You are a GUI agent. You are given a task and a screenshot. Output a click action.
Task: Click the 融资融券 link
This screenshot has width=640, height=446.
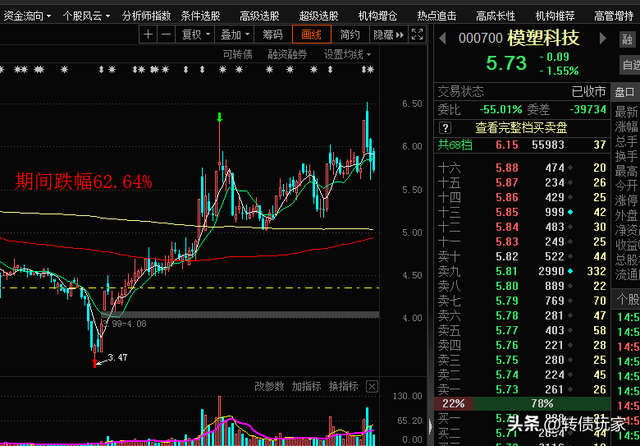(287, 54)
